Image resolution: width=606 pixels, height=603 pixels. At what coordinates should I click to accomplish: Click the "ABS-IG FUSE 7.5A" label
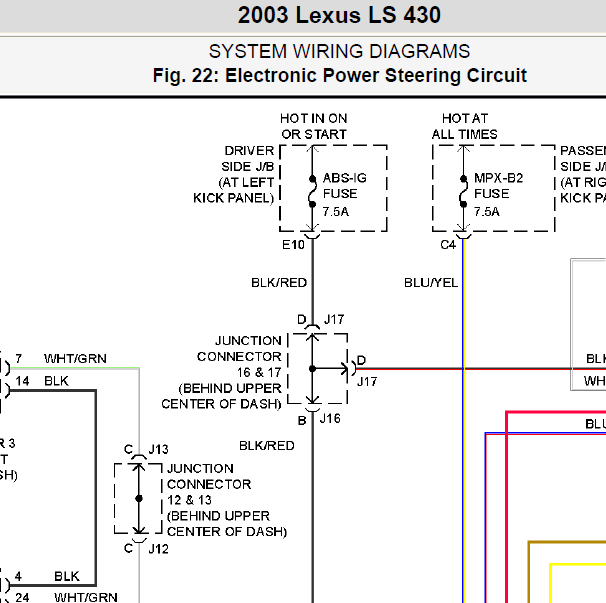(x=344, y=195)
